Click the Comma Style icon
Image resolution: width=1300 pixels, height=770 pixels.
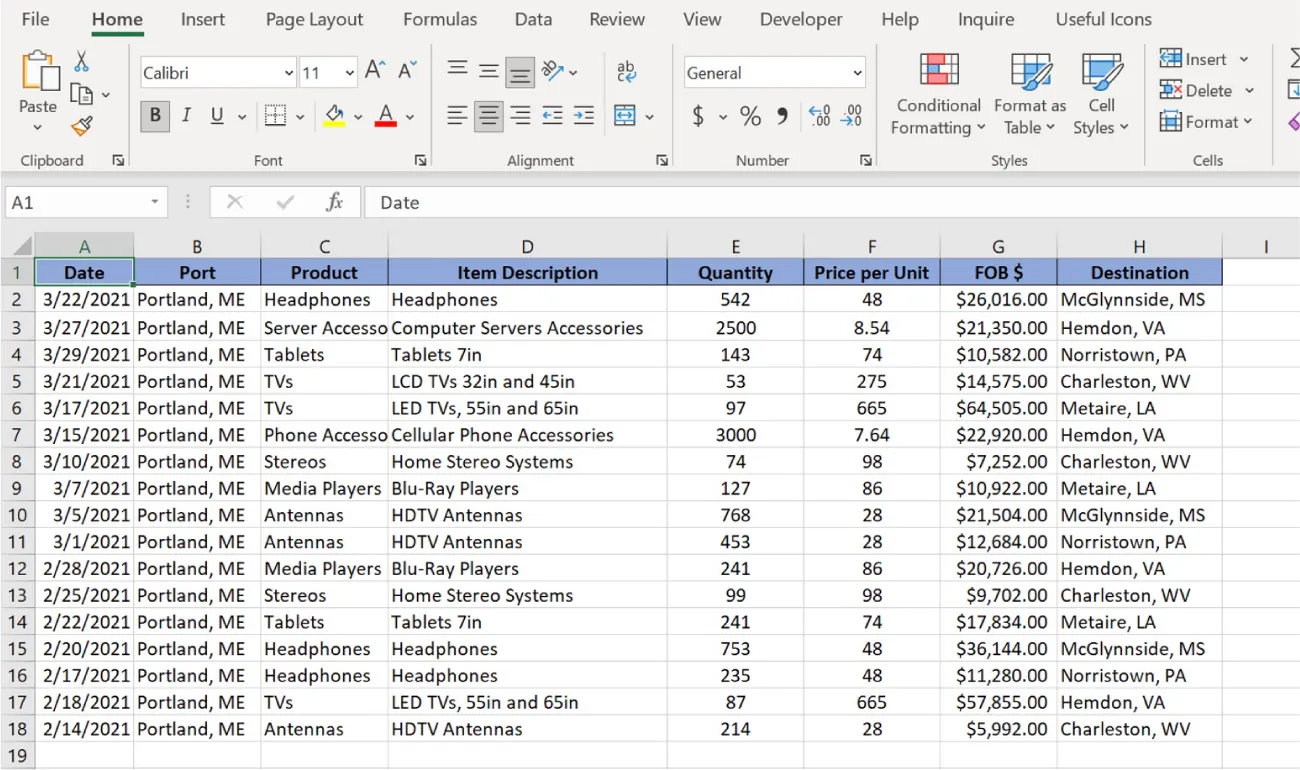point(782,116)
